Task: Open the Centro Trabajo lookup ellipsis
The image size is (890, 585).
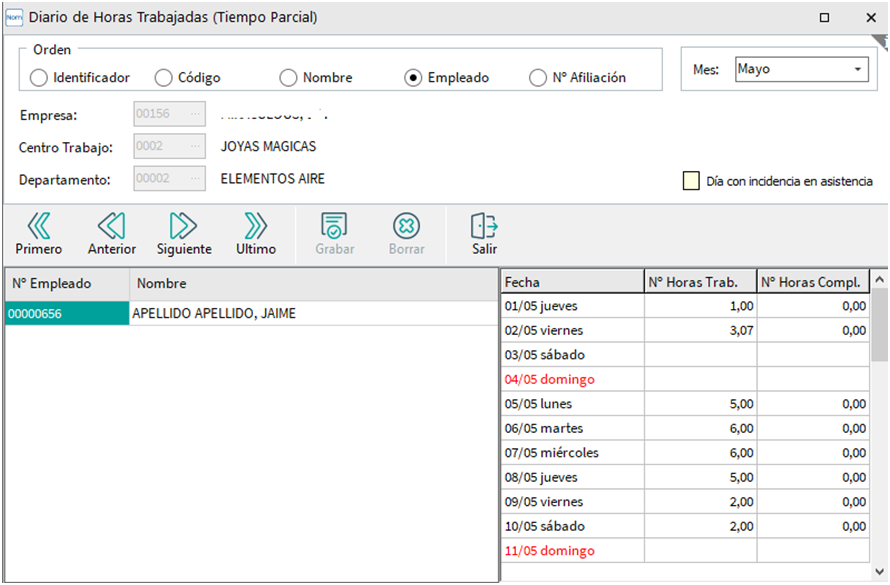Action: coord(194,147)
